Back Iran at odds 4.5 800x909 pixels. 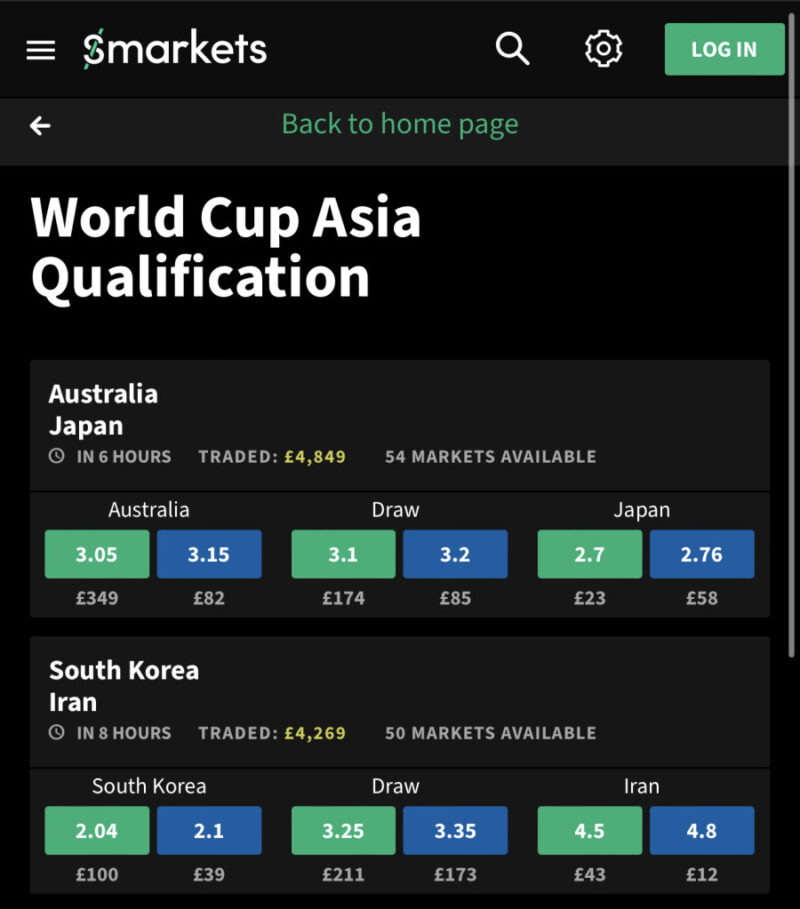(x=590, y=831)
